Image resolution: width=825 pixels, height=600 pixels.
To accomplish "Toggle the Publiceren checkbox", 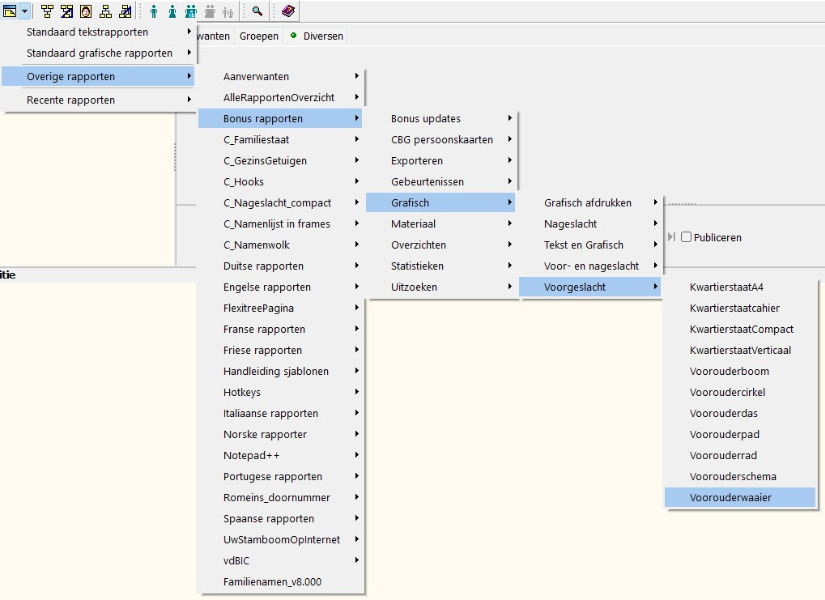I will click(686, 237).
